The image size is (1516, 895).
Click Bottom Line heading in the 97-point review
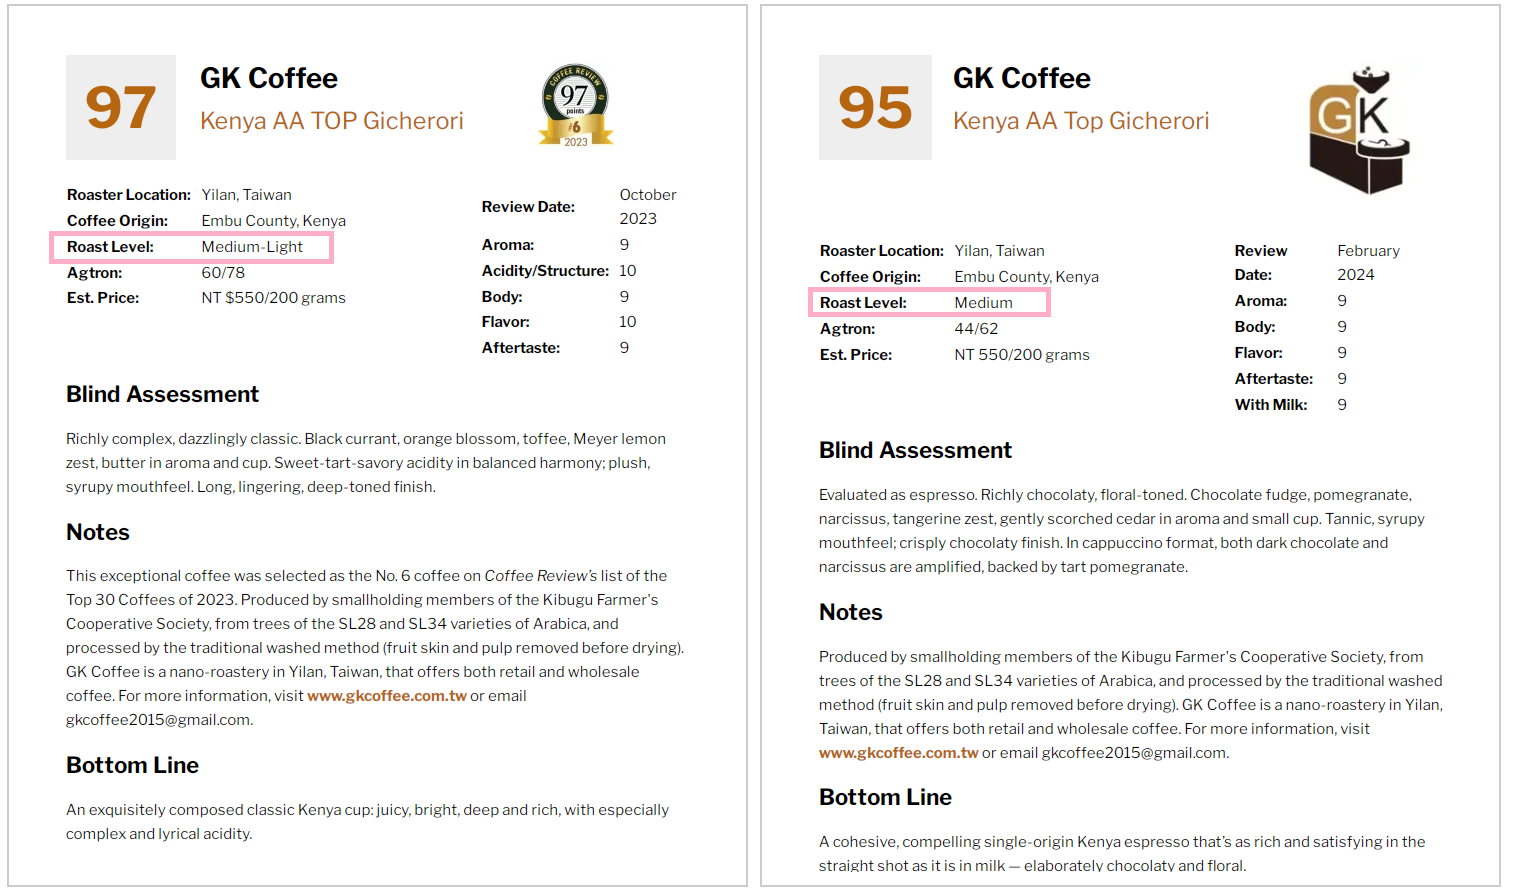pyautogui.click(x=132, y=766)
